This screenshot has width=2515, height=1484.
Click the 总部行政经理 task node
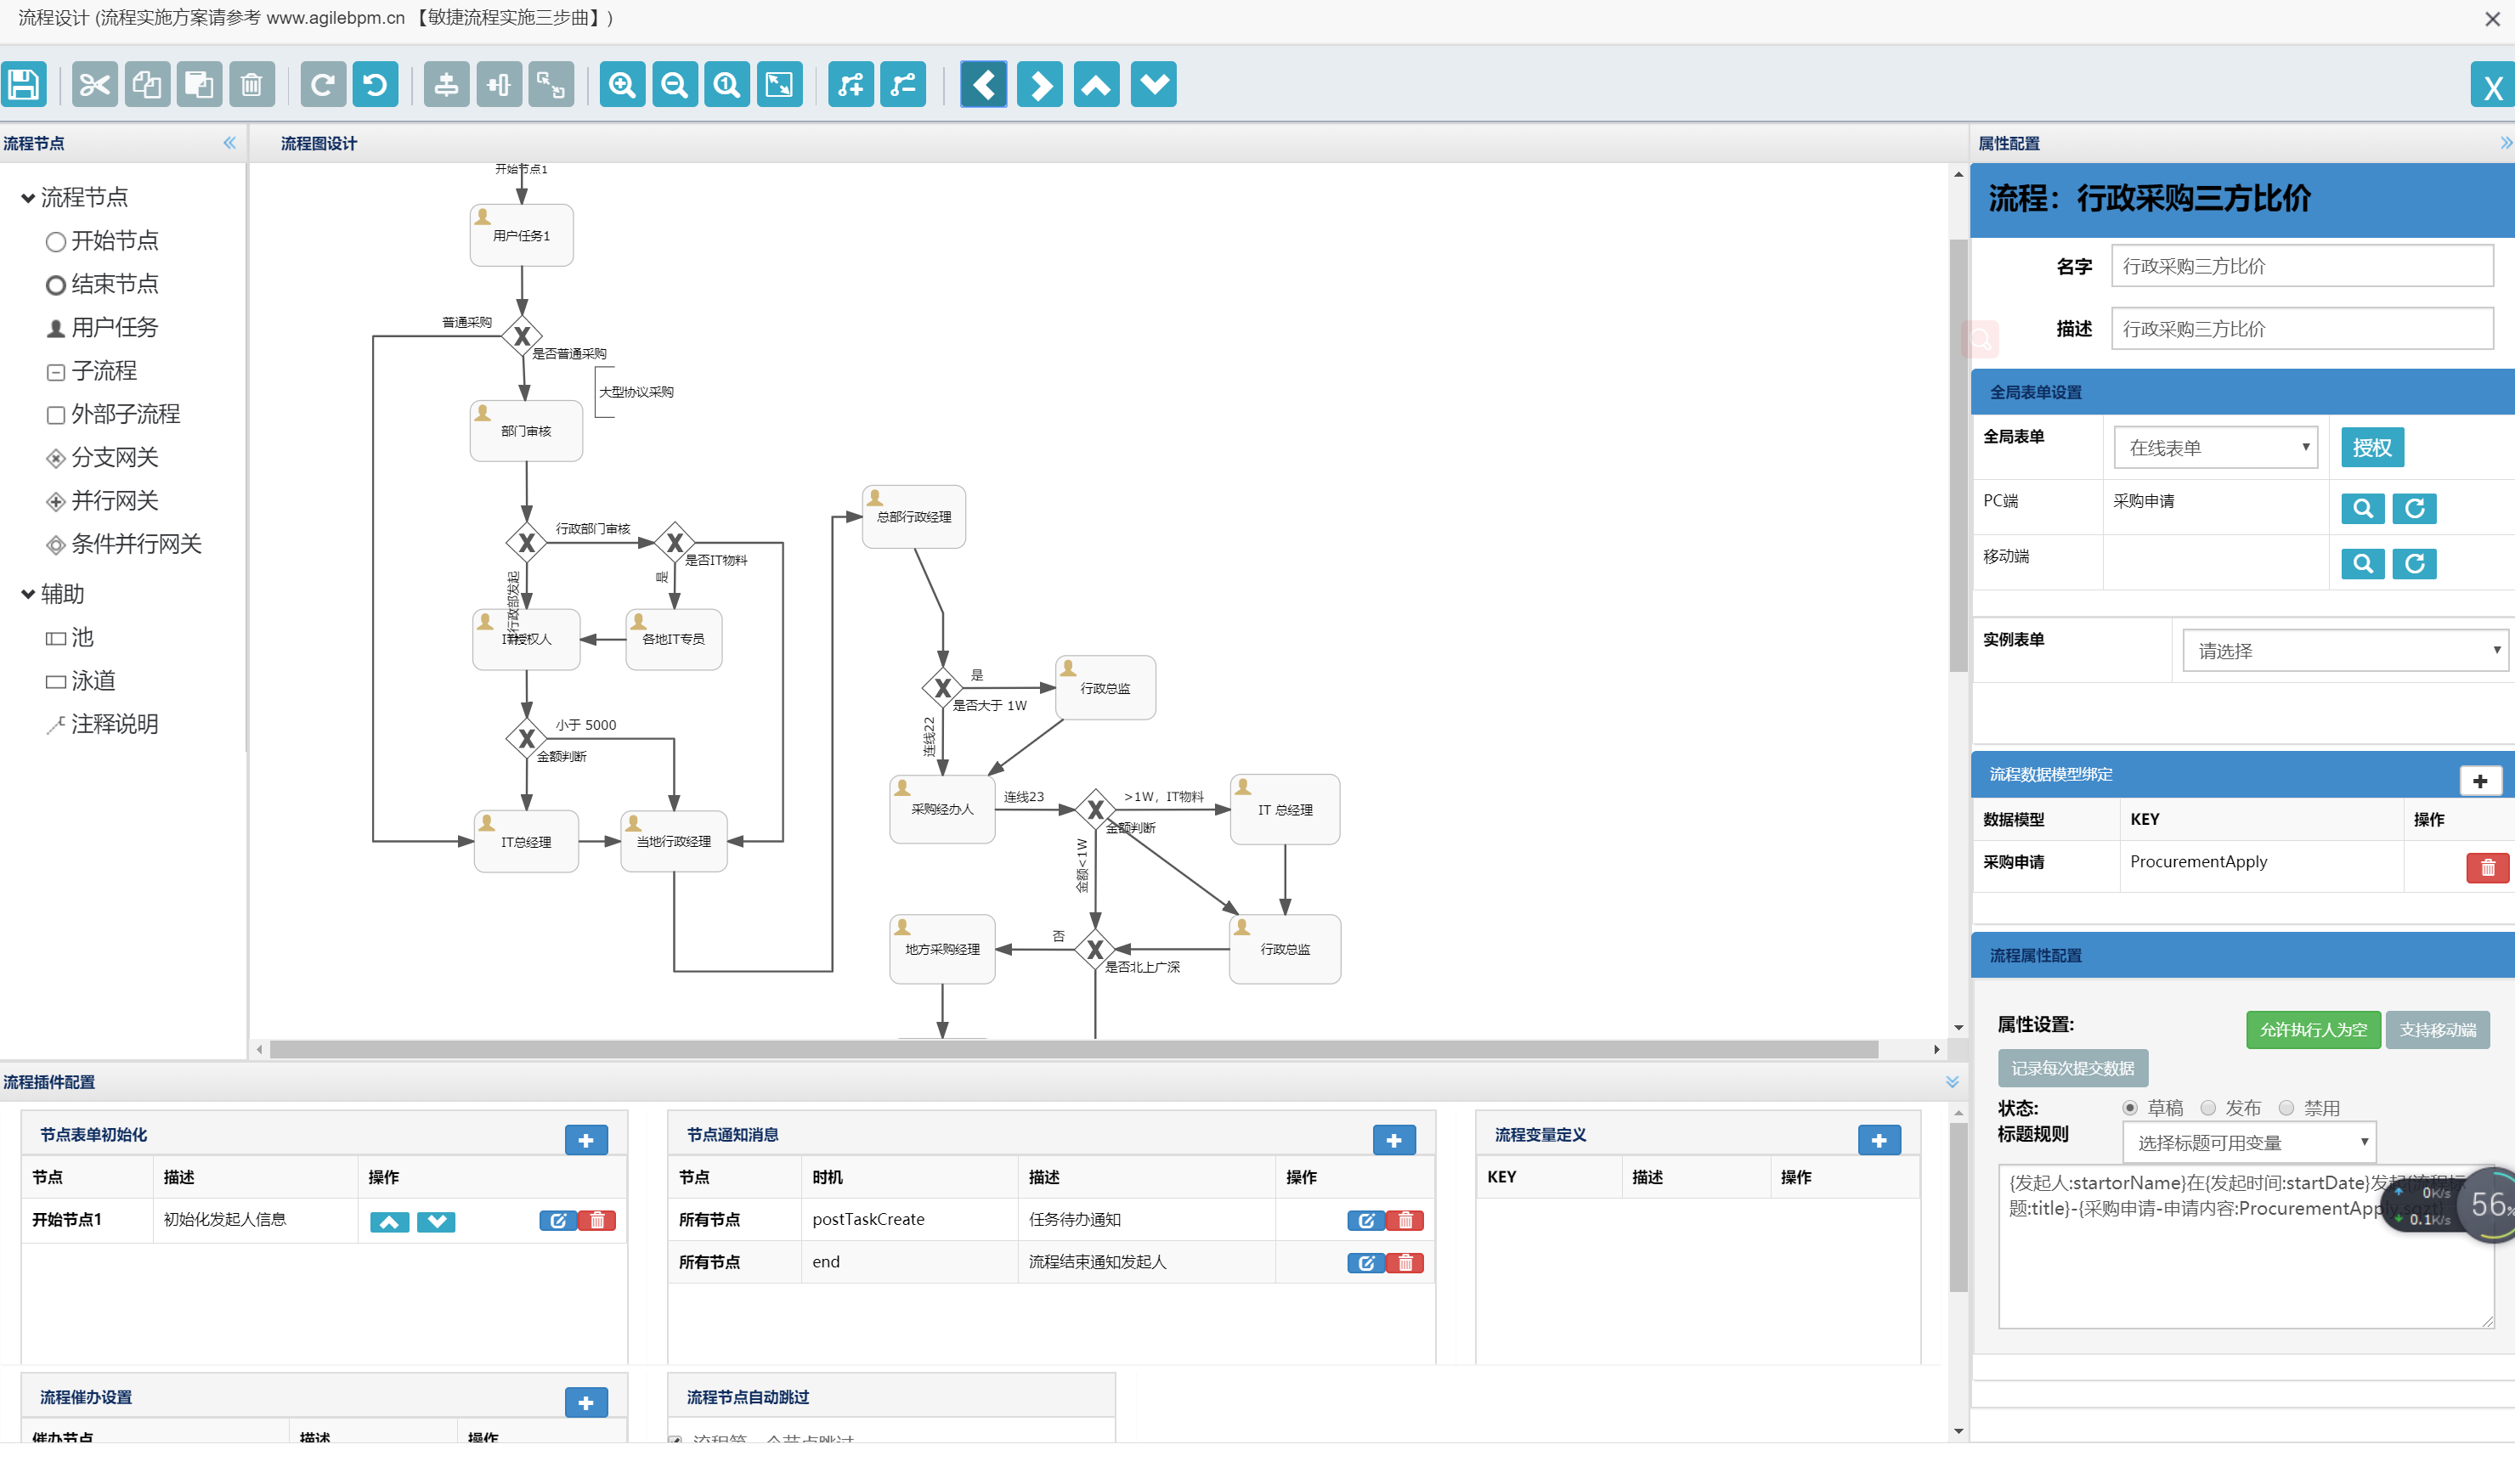pyautogui.click(x=914, y=517)
